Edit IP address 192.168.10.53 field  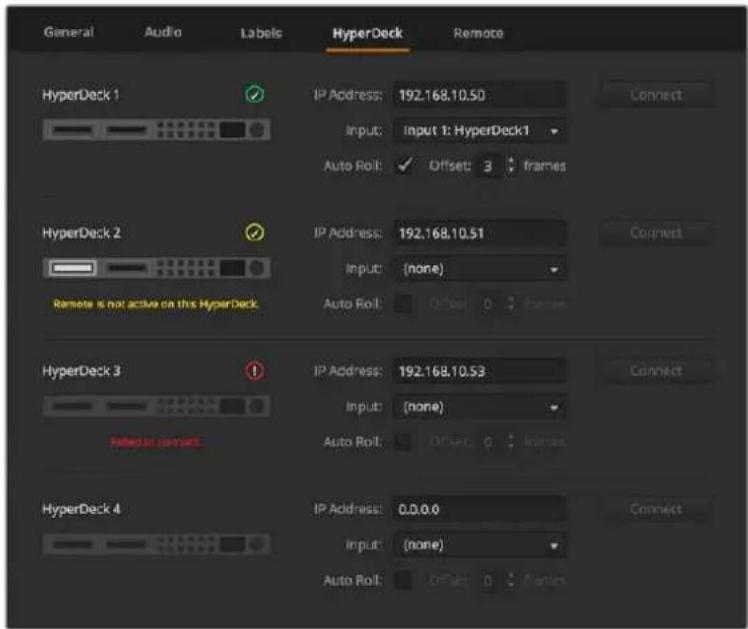point(479,371)
